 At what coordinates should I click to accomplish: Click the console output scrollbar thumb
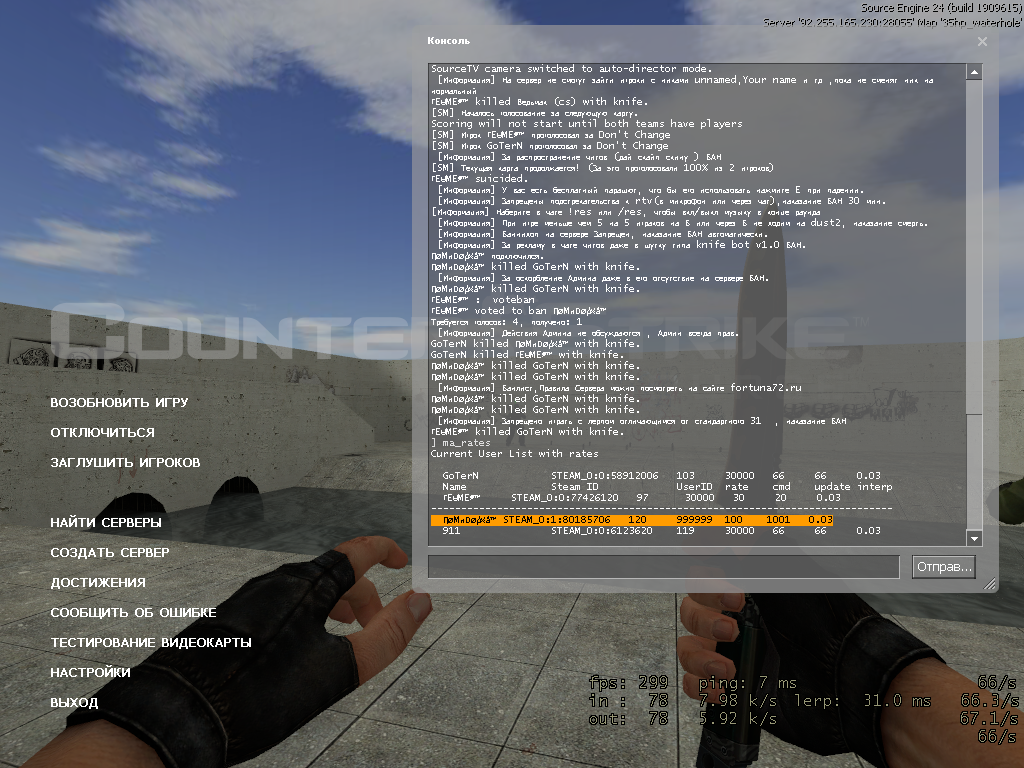pyautogui.click(x=974, y=472)
